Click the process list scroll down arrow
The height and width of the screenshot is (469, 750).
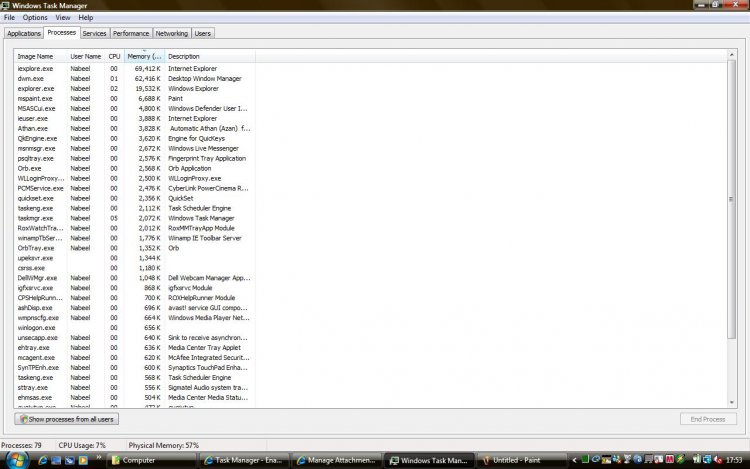click(731, 403)
